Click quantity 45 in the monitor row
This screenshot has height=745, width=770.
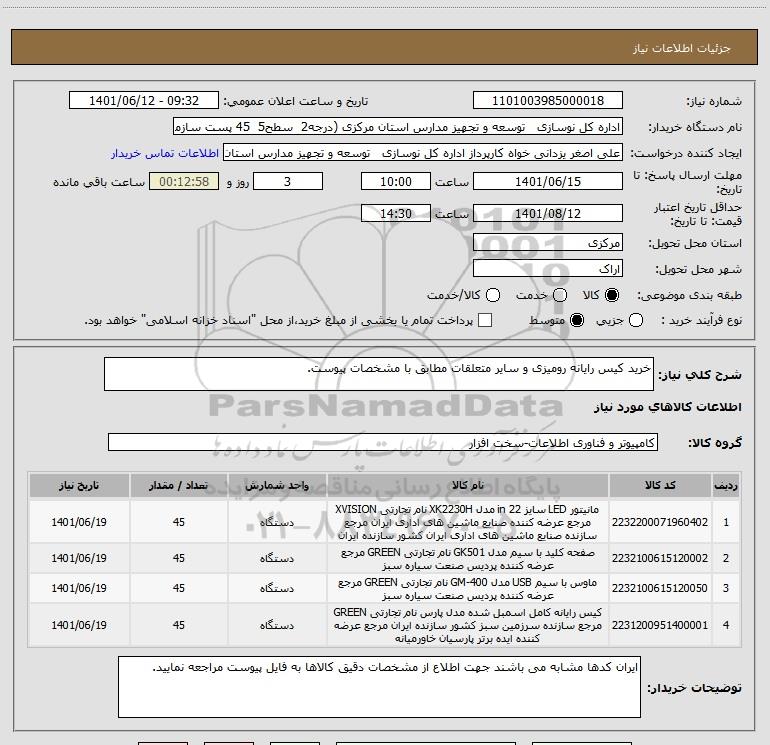(179, 522)
